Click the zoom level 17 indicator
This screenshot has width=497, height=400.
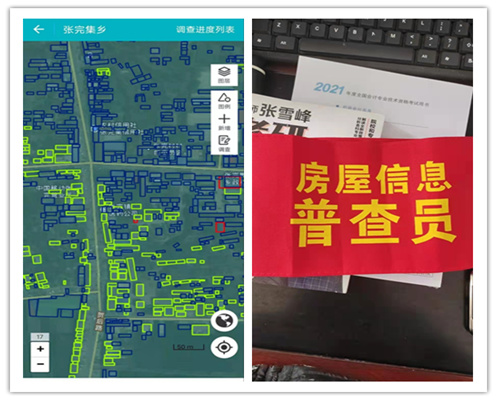40,337
